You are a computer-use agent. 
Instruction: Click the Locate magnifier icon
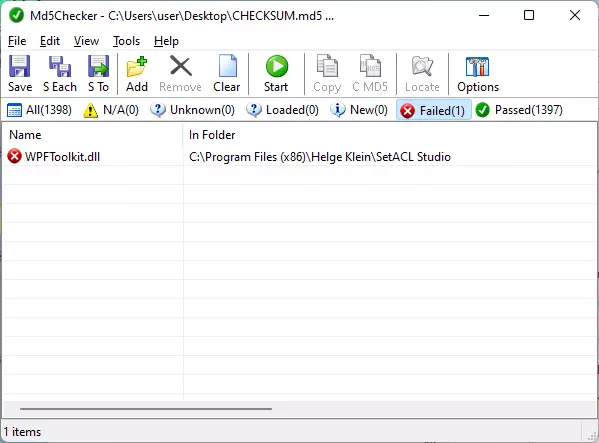pos(422,66)
